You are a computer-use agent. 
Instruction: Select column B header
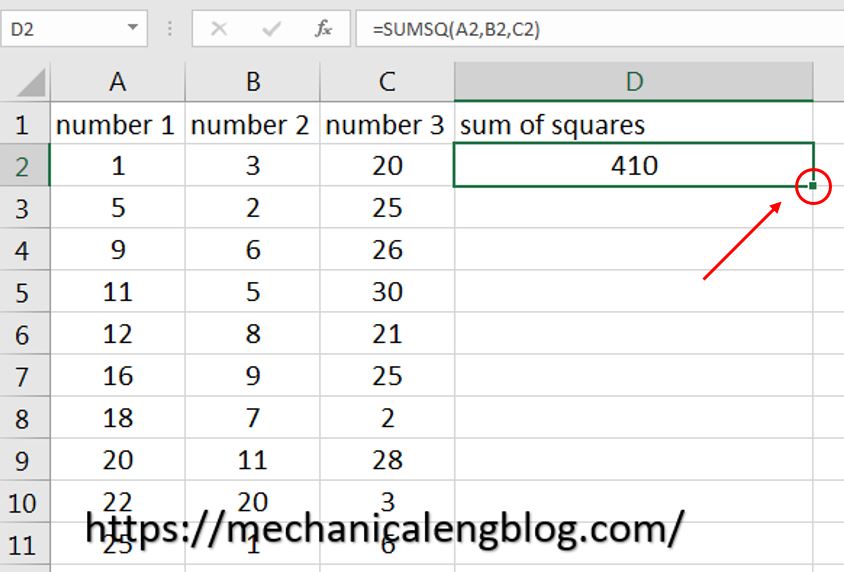pos(252,82)
